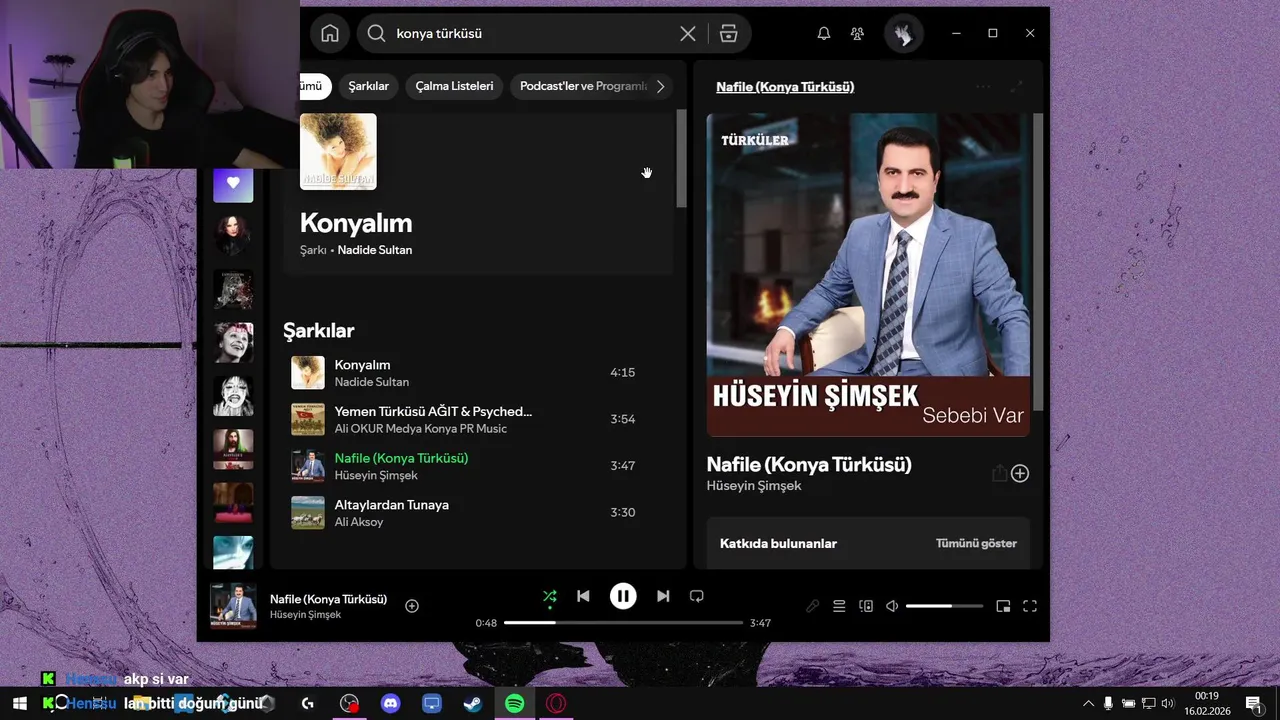Open the Browse icon beside the search bar
1280x720 pixels.
tap(729, 33)
